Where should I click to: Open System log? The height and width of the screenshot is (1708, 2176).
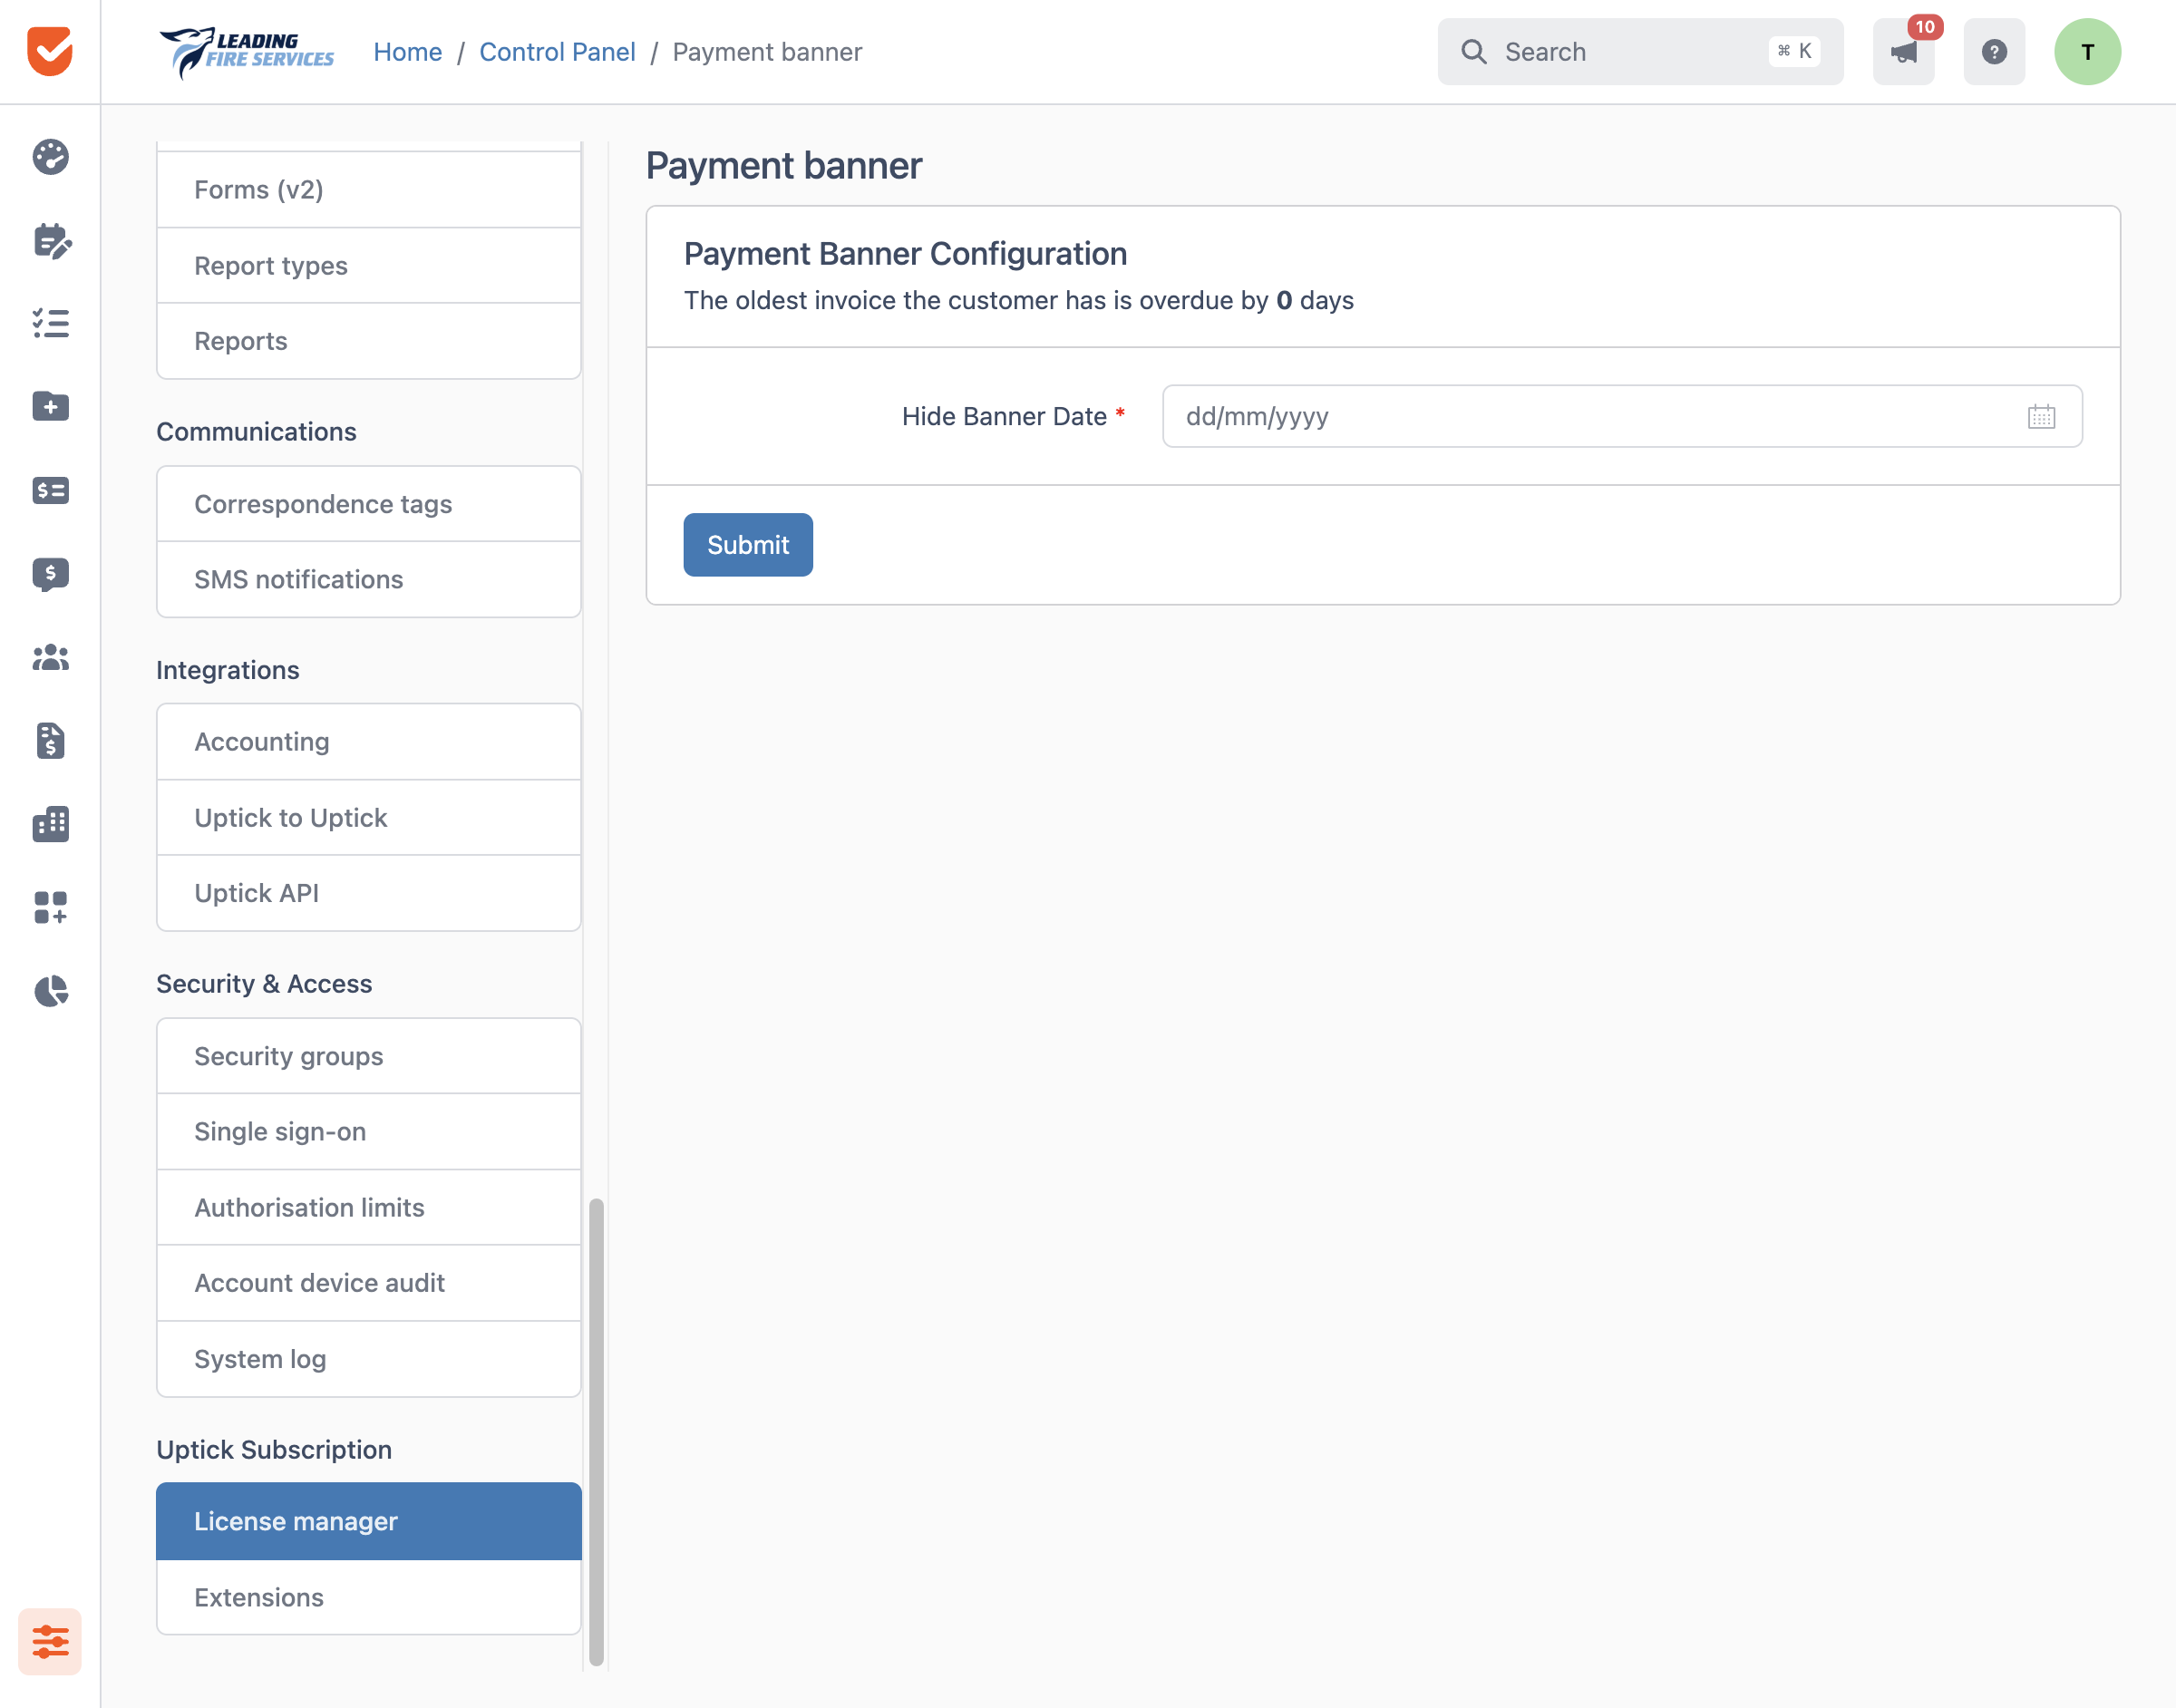tap(369, 1359)
